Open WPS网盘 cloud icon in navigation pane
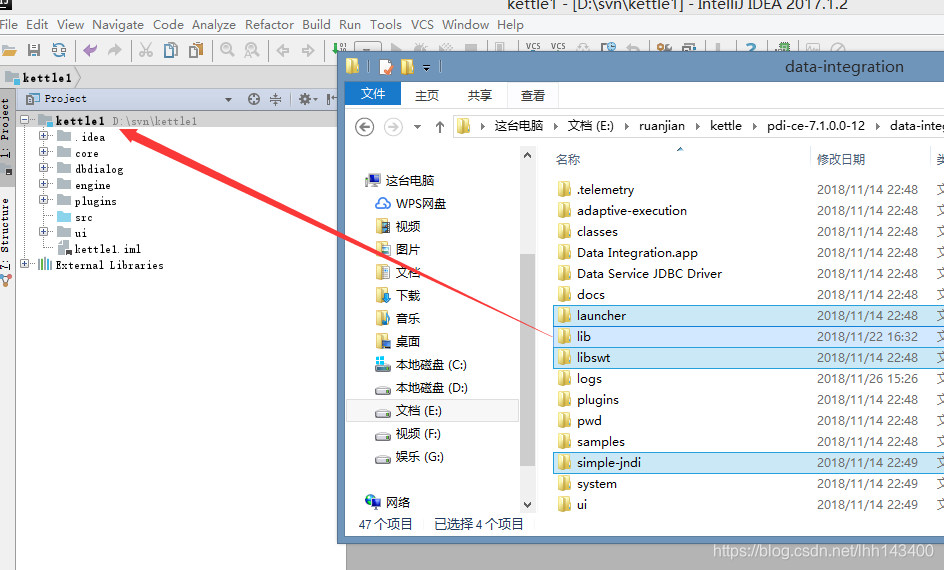The width and height of the screenshot is (944, 570). 383,203
